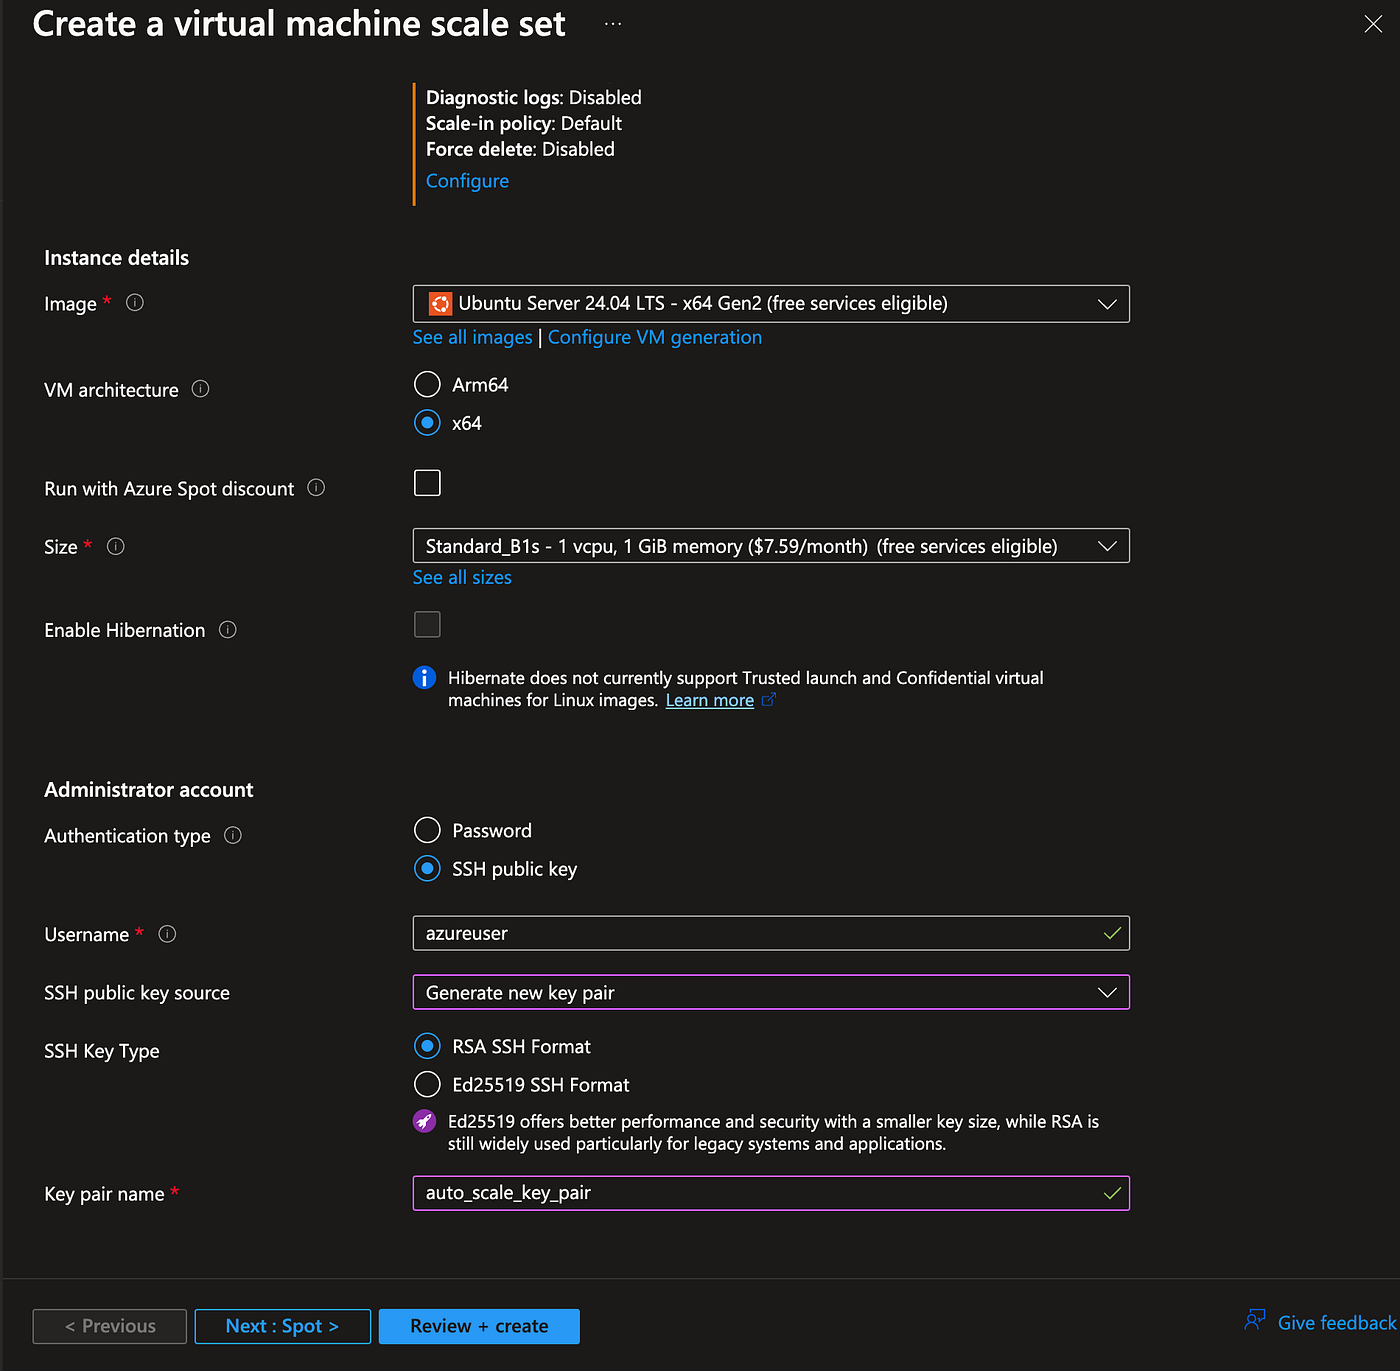Screen dimensions: 1400x1371
Task: Click Review + create button
Action: click(479, 1326)
